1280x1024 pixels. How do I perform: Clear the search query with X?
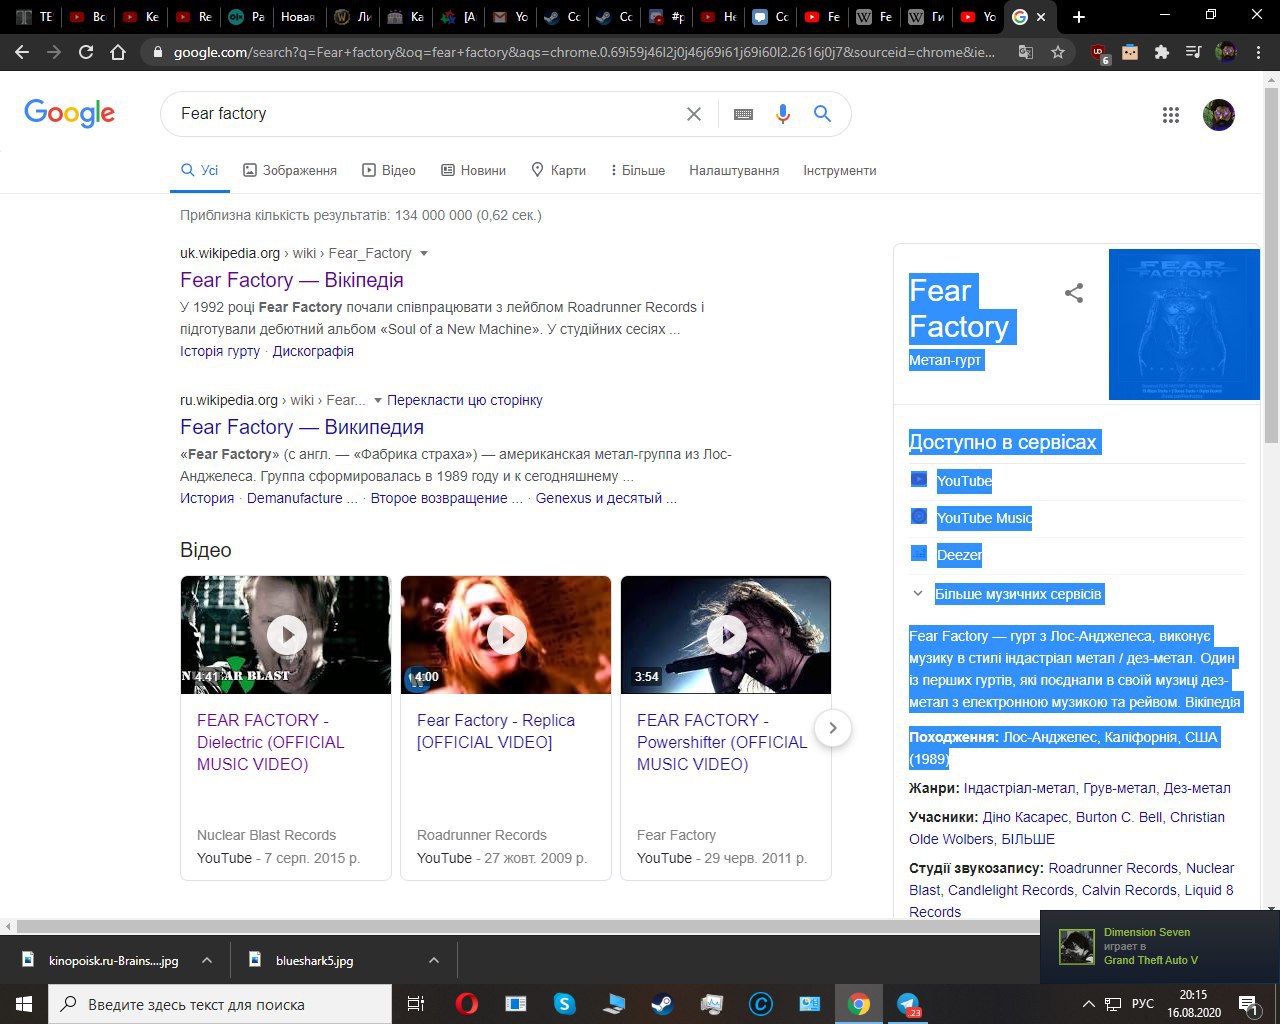click(x=693, y=114)
